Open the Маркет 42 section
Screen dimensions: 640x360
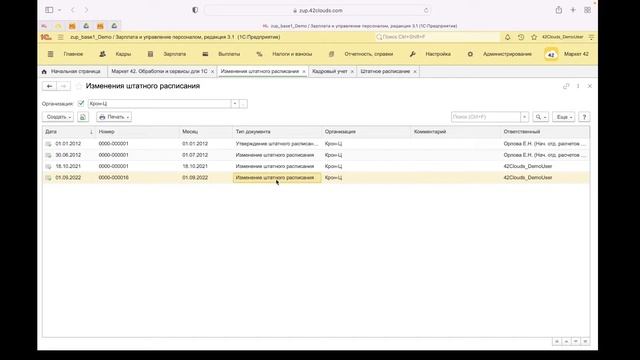click(576, 54)
